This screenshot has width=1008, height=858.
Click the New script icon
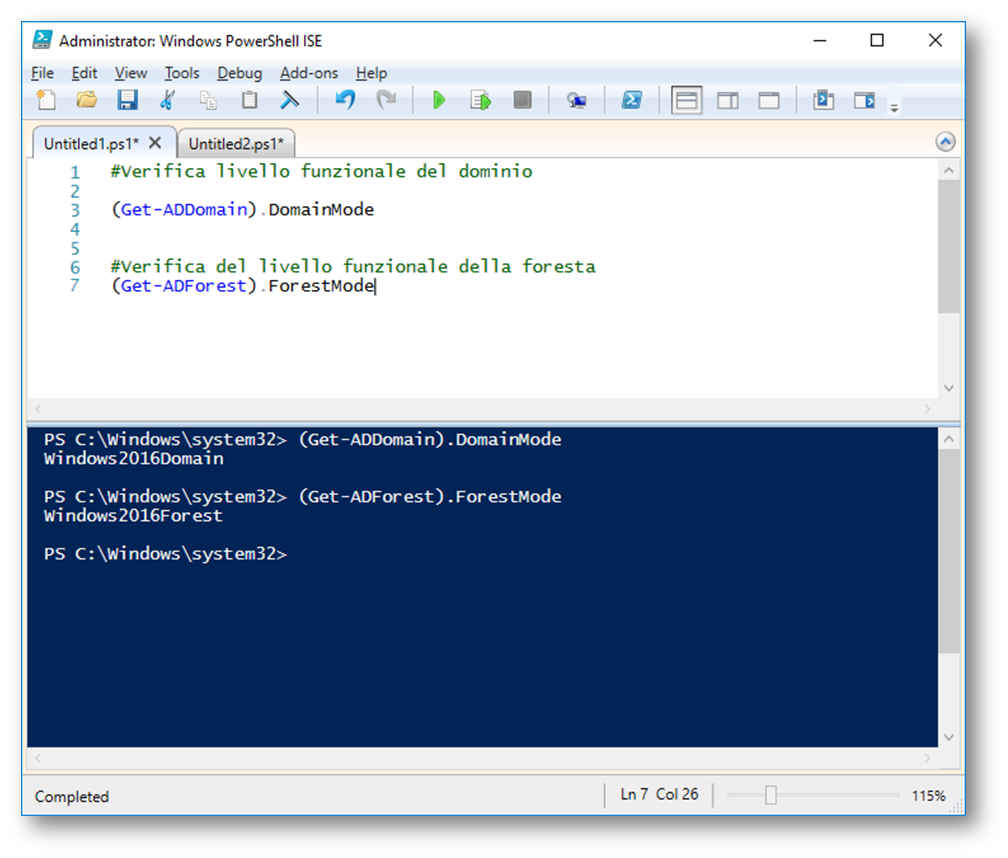click(x=46, y=100)
